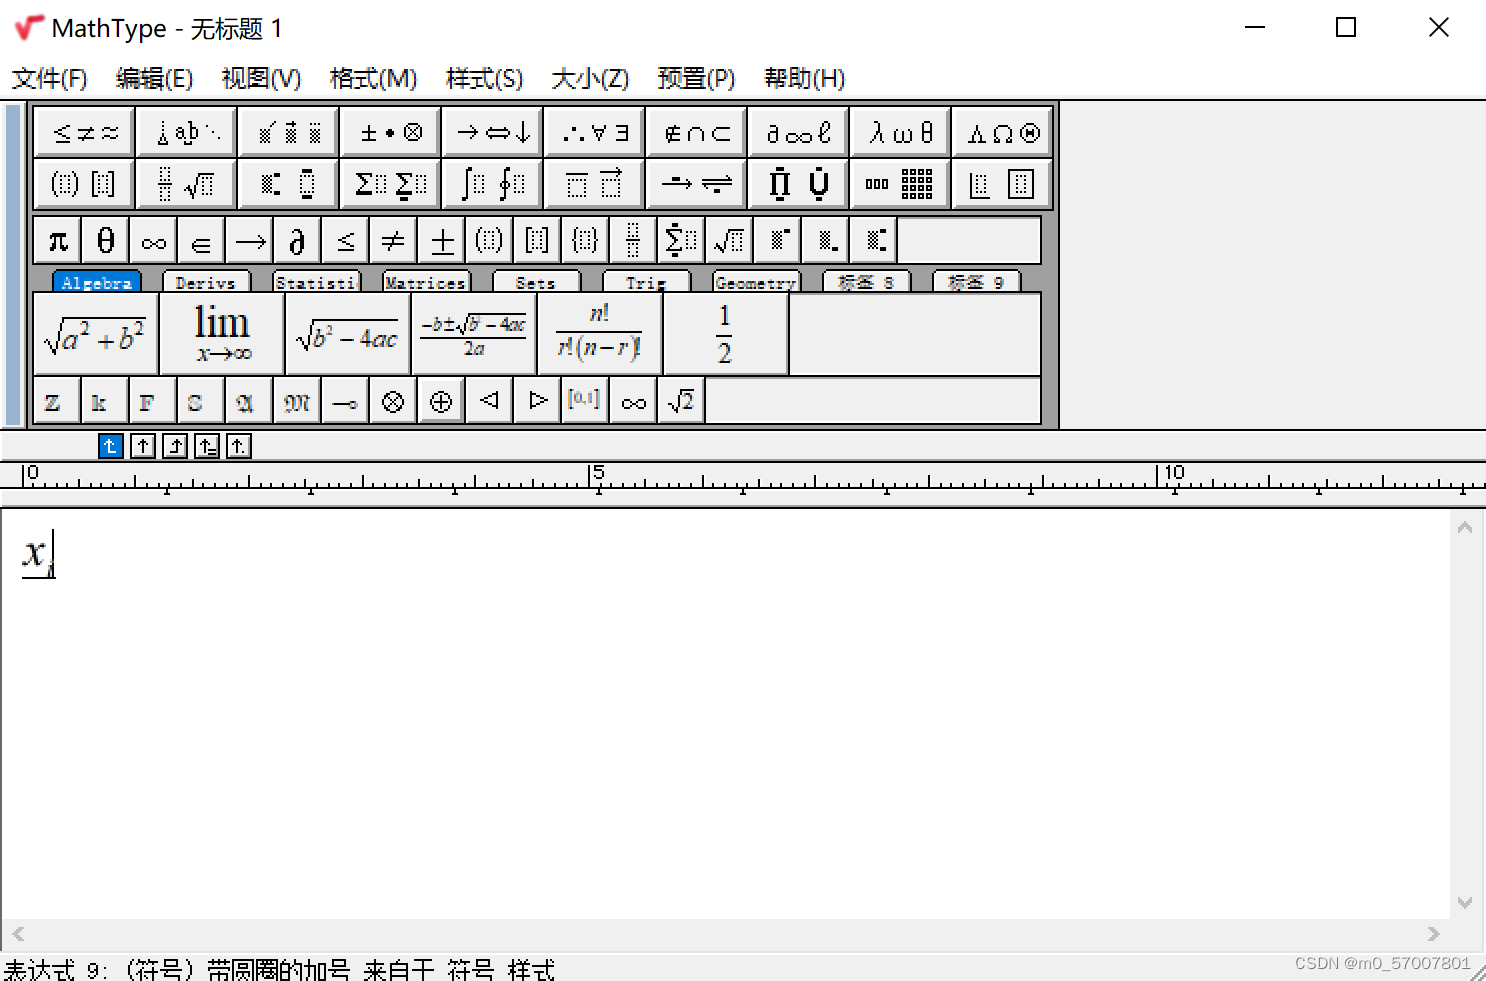The image size is (1486, 981).
Task: Open the products and set theory templates palette
Action: pyautogui.click(x=799, y=184)
